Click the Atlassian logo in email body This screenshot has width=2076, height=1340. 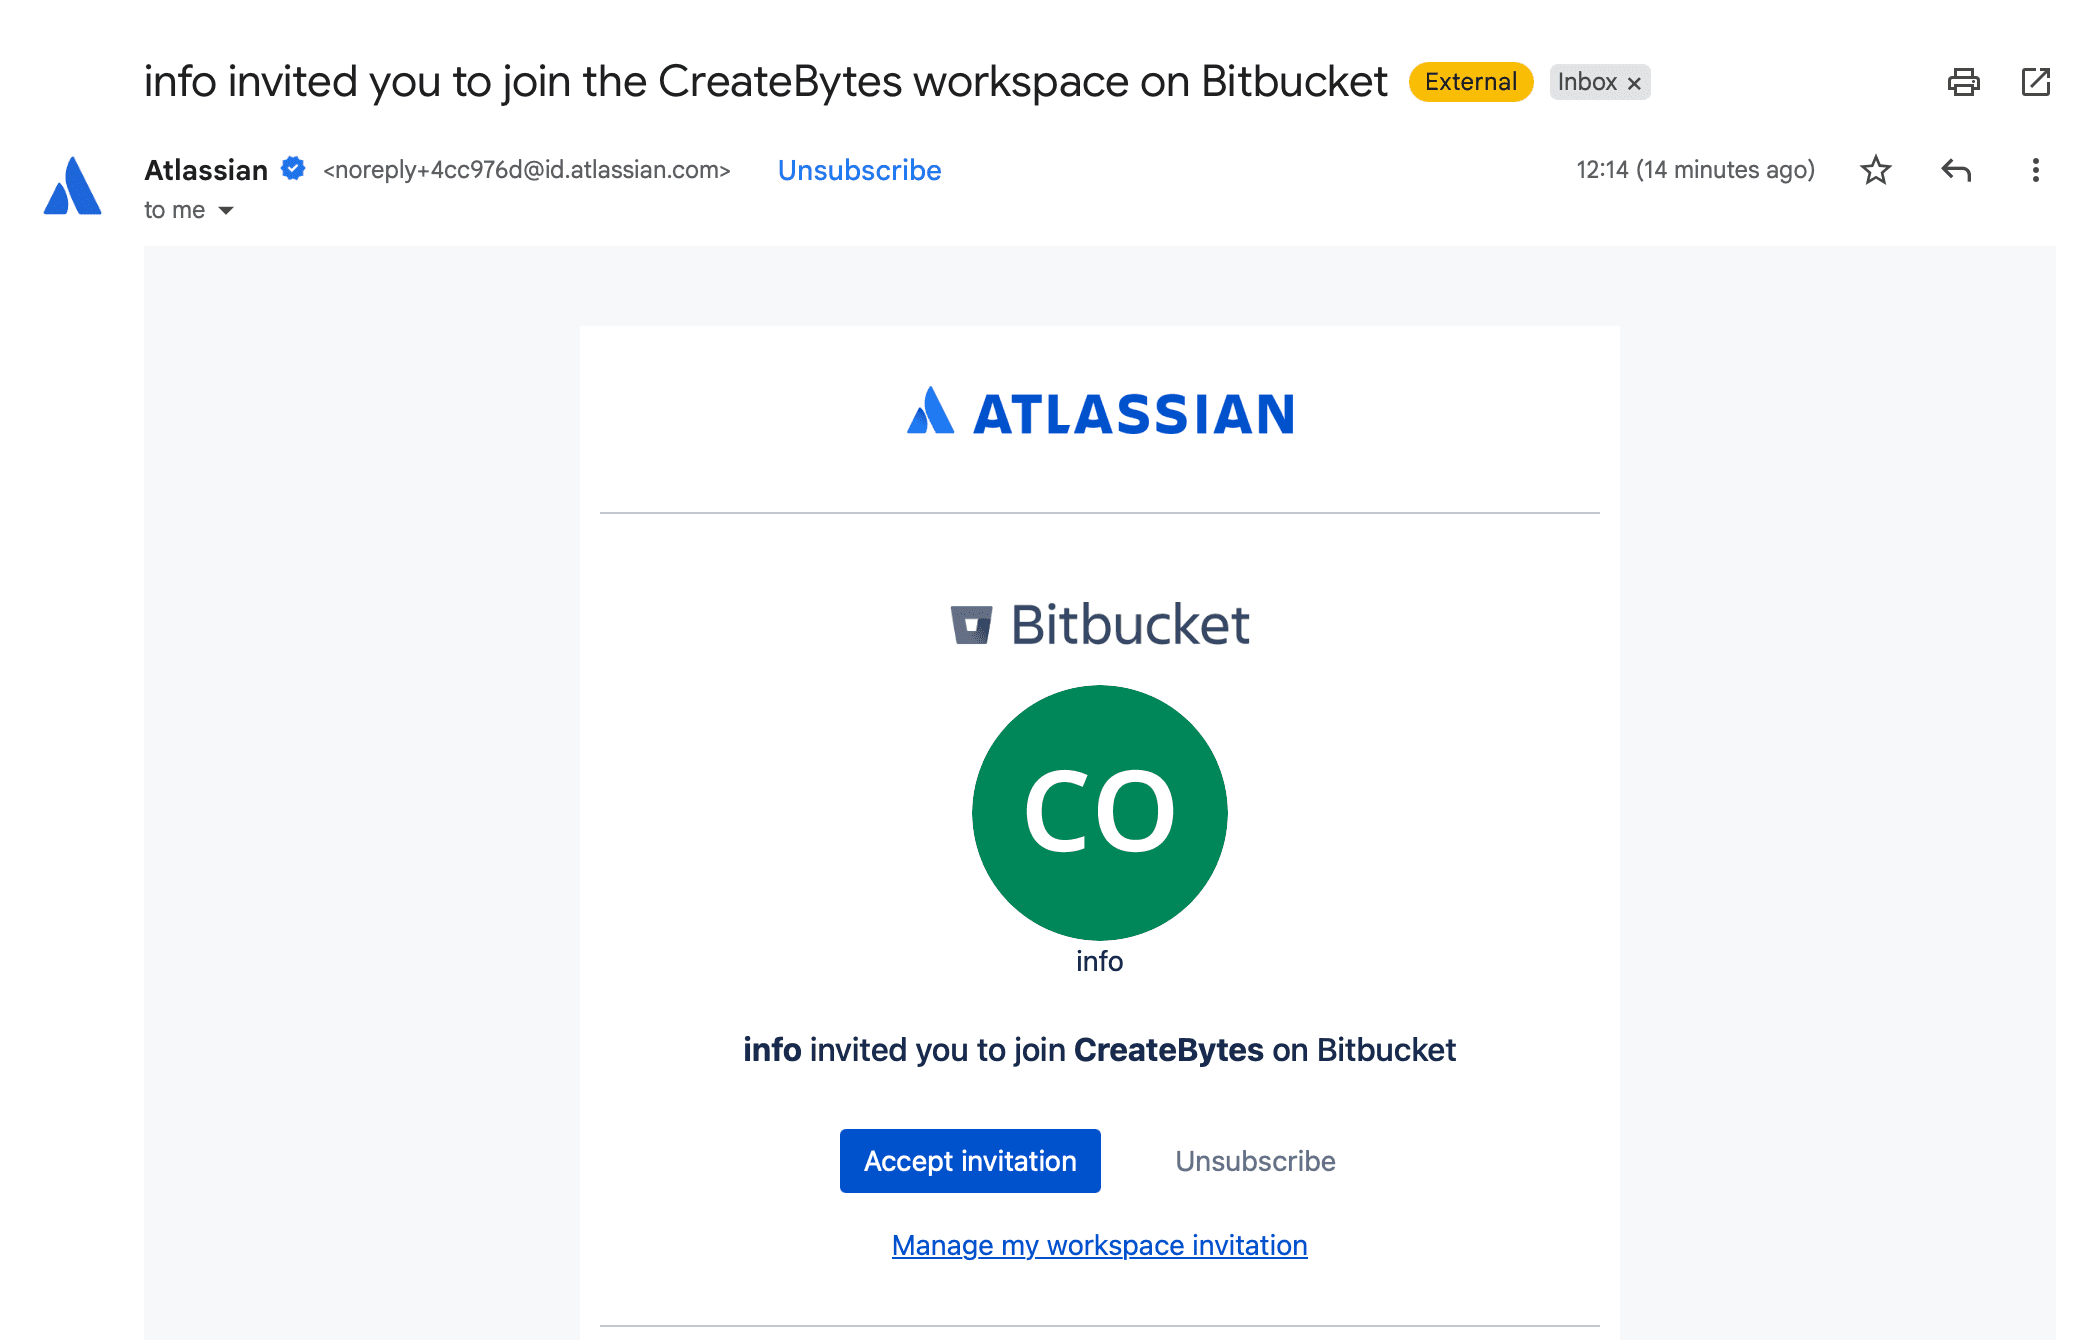[x=1100, y=413]
